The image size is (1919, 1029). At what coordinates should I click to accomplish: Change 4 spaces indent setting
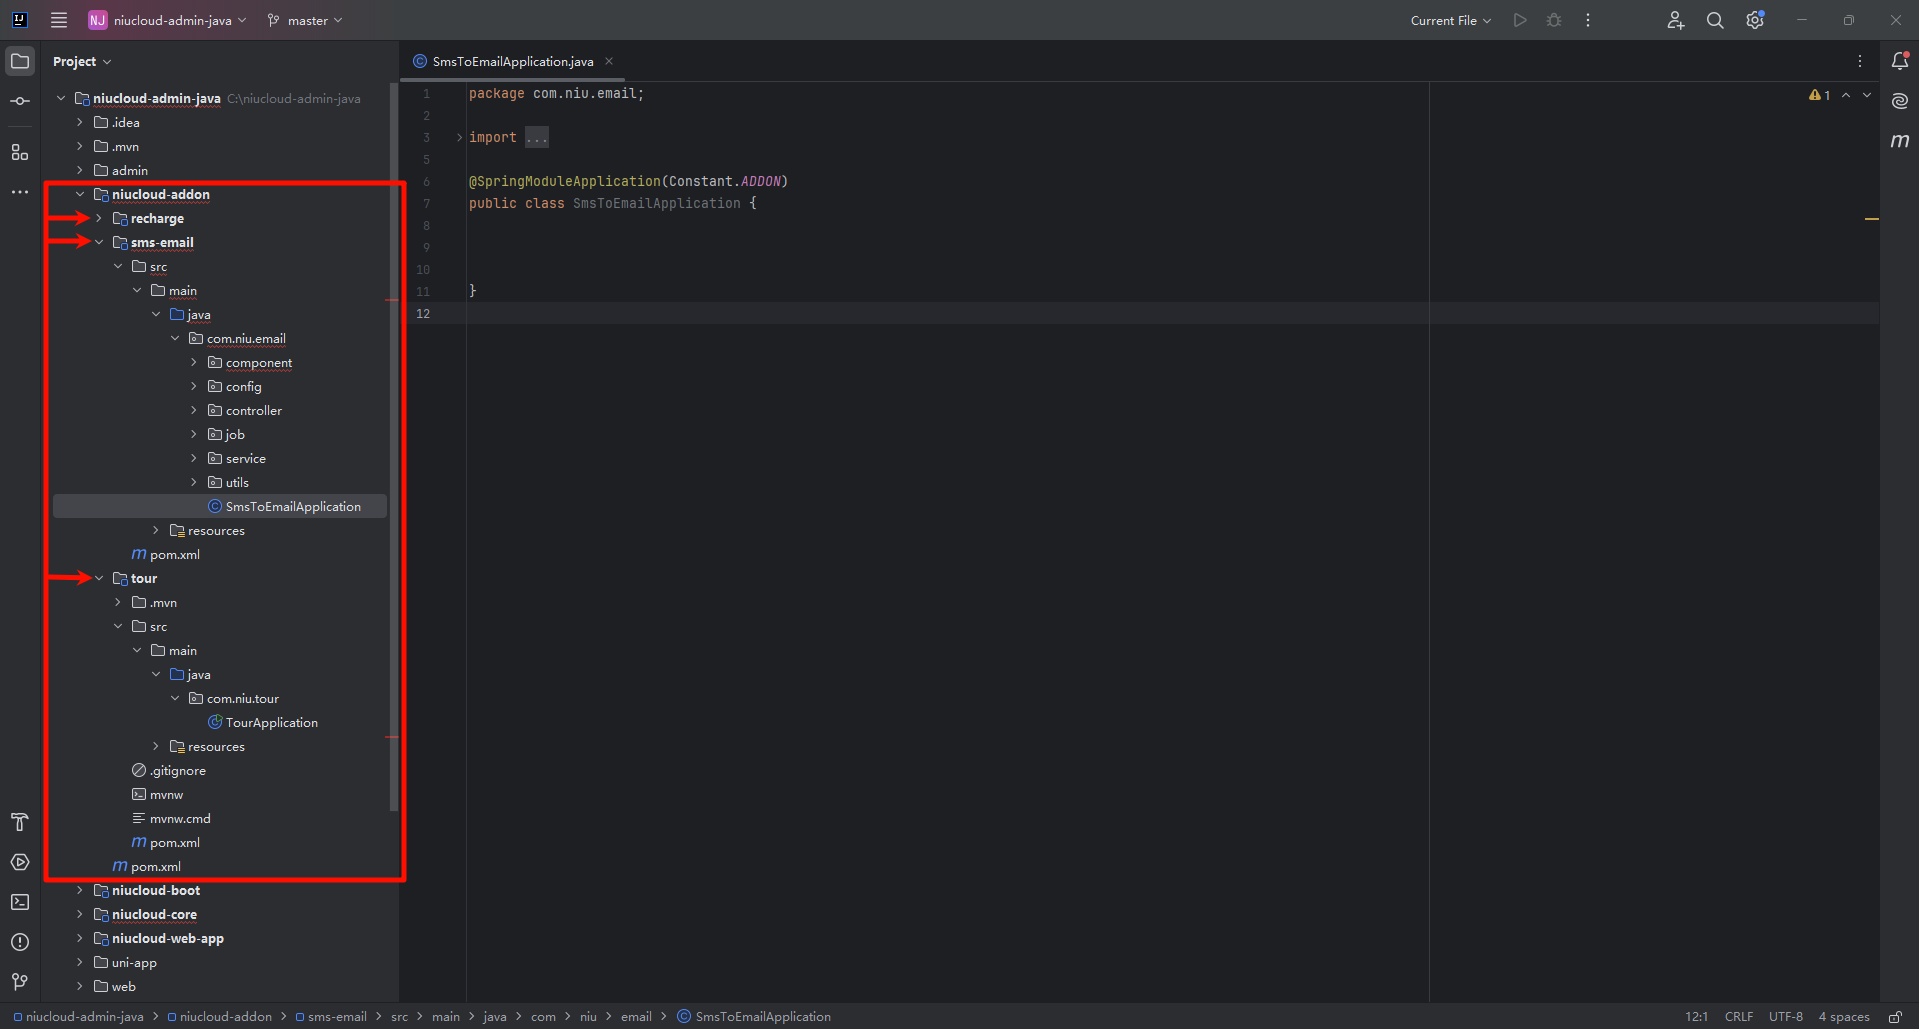(x=1843, y=1016)
